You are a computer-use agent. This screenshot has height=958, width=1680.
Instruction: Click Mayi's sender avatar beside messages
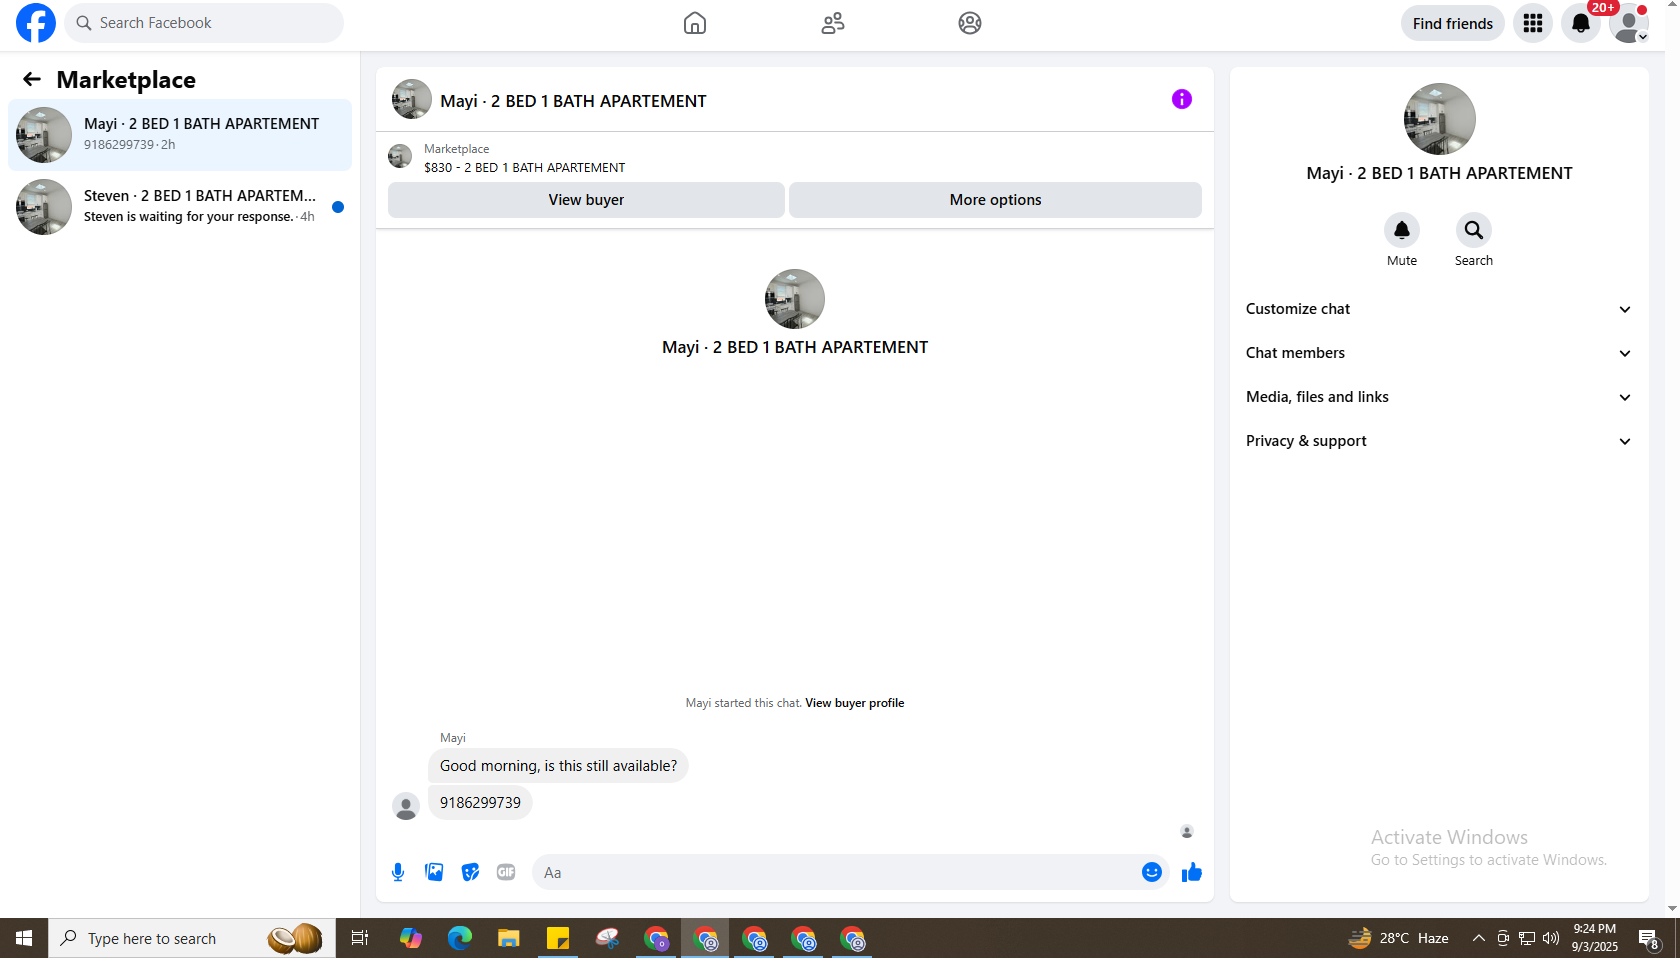coord(406,806)
